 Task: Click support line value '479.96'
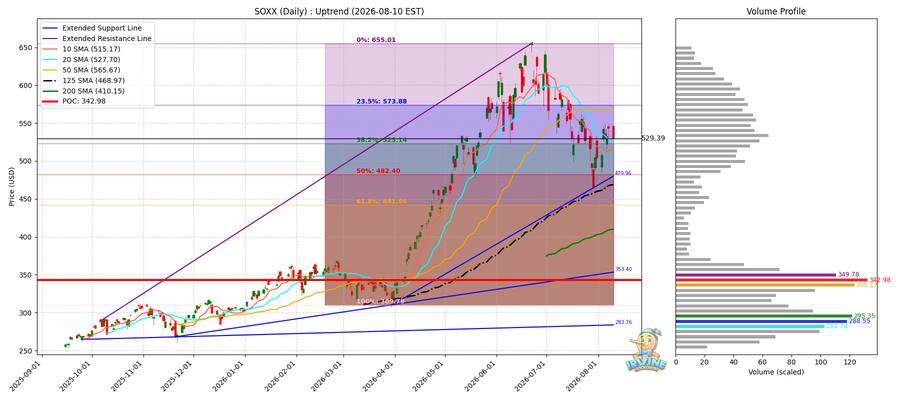(623, 173)
